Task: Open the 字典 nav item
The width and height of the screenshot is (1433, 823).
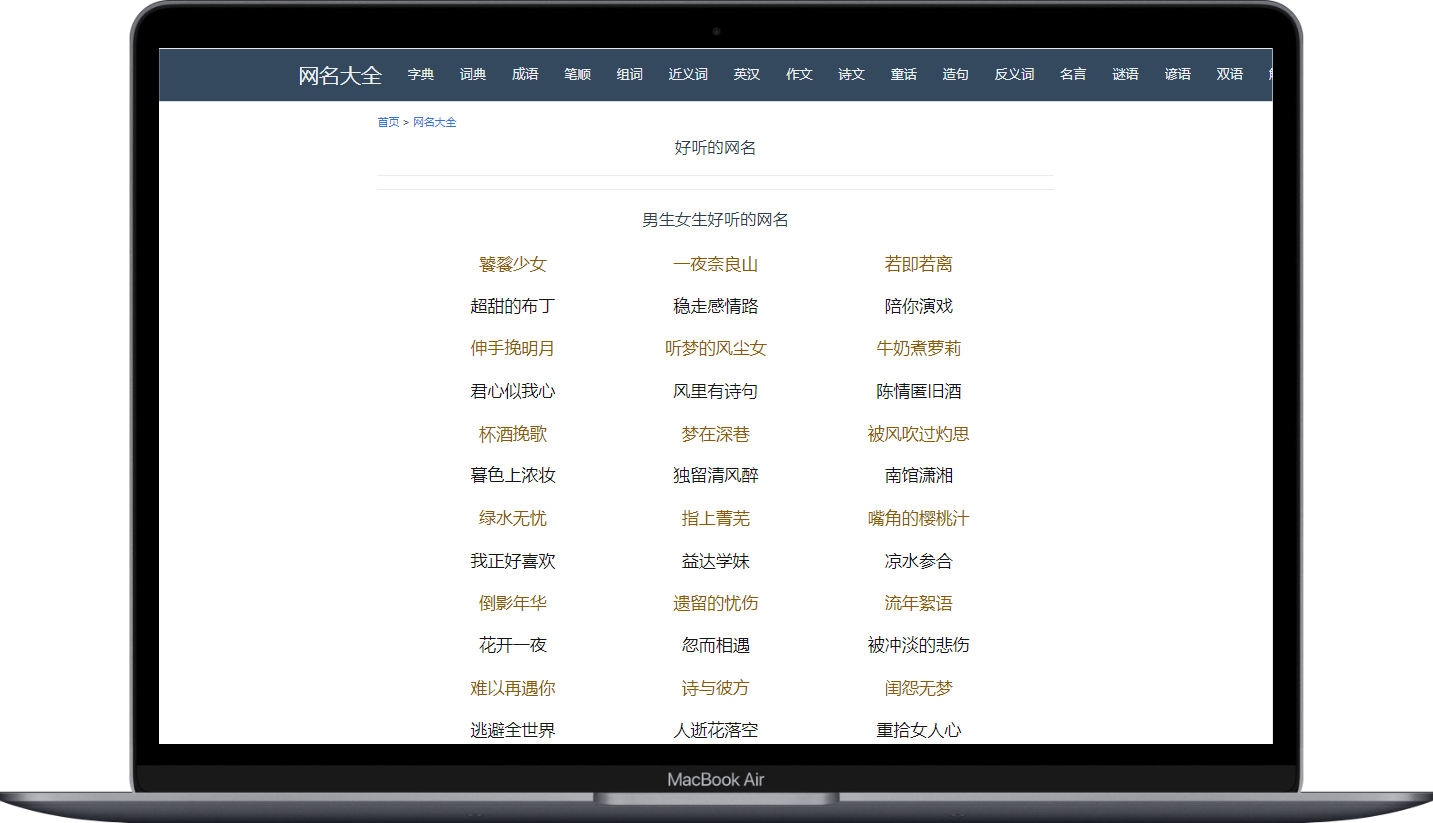Action: (421, 74)
